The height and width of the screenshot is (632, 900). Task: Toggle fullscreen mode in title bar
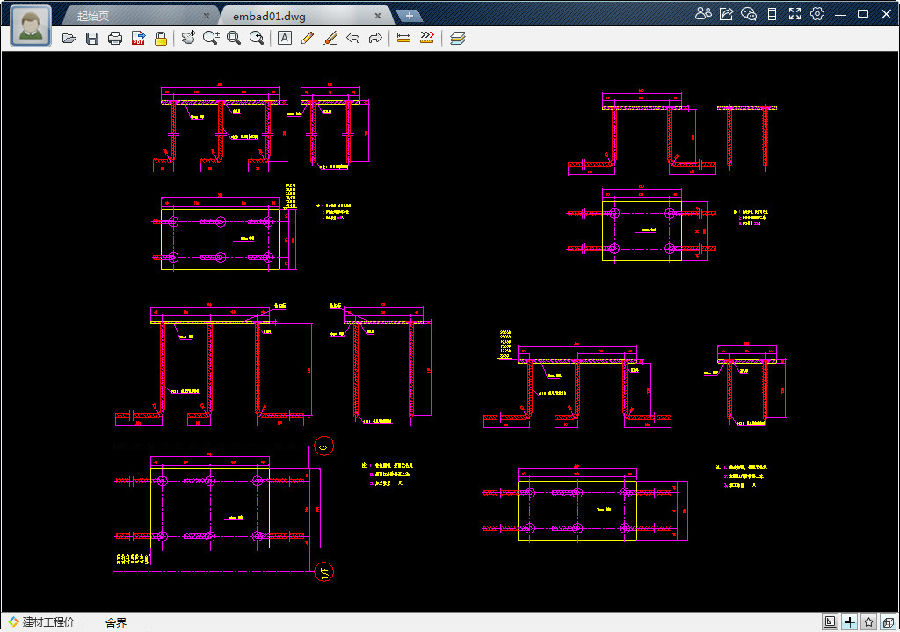(794, 14)
